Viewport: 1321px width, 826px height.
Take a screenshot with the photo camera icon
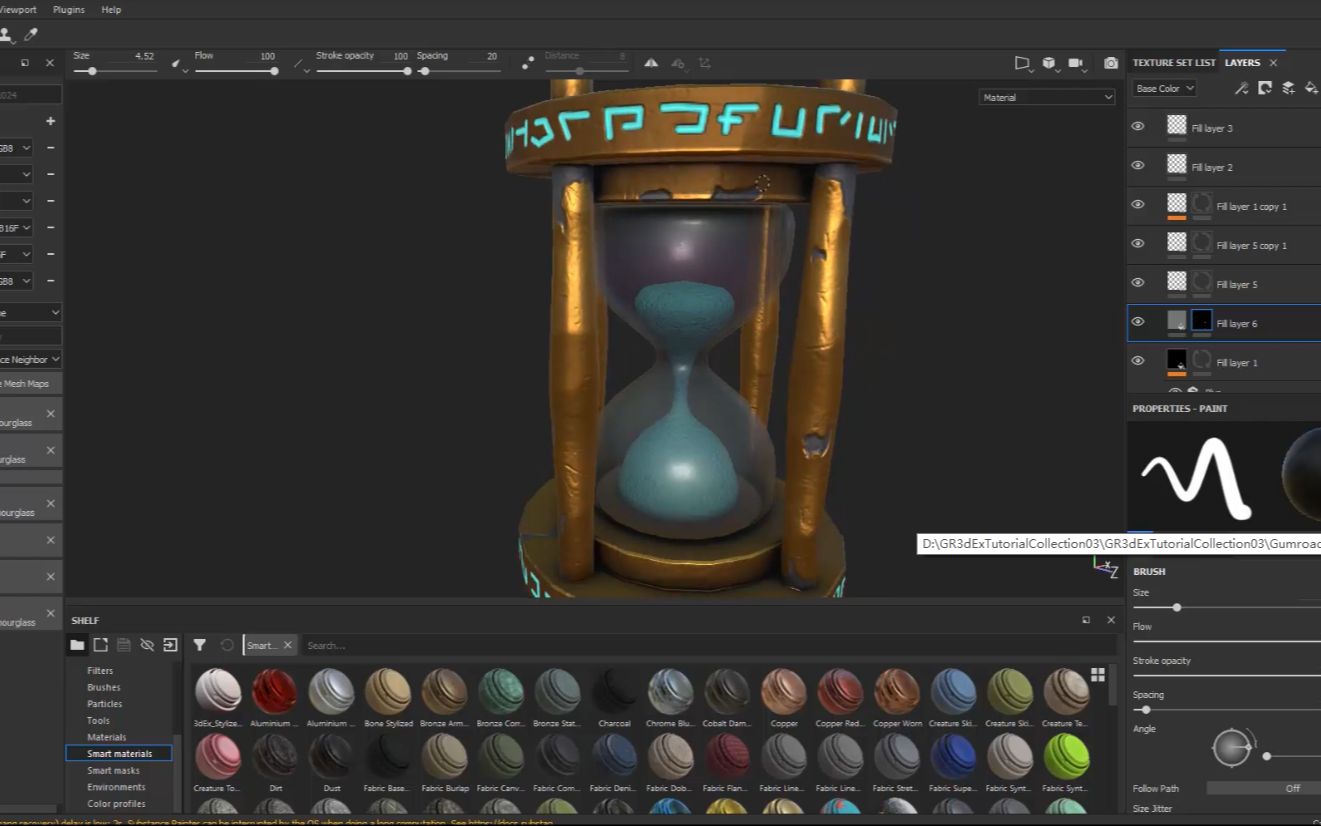[1111, 63]
